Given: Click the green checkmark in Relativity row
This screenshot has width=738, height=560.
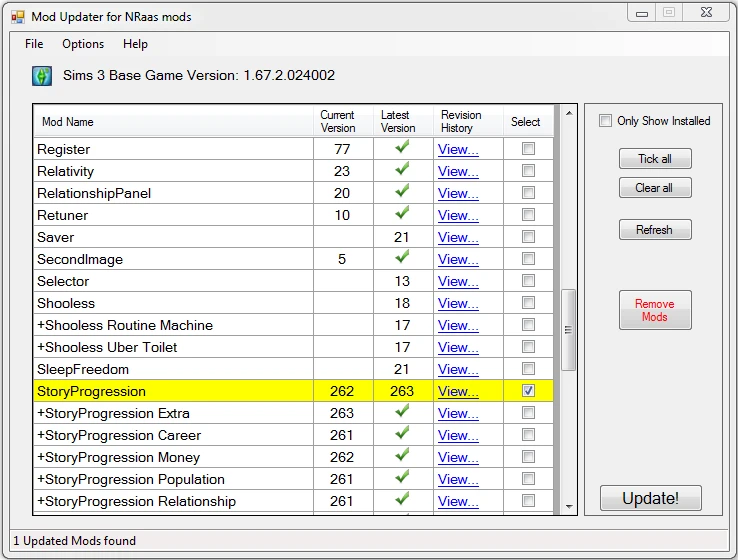Looking at the screenshot, I should 402,169.
